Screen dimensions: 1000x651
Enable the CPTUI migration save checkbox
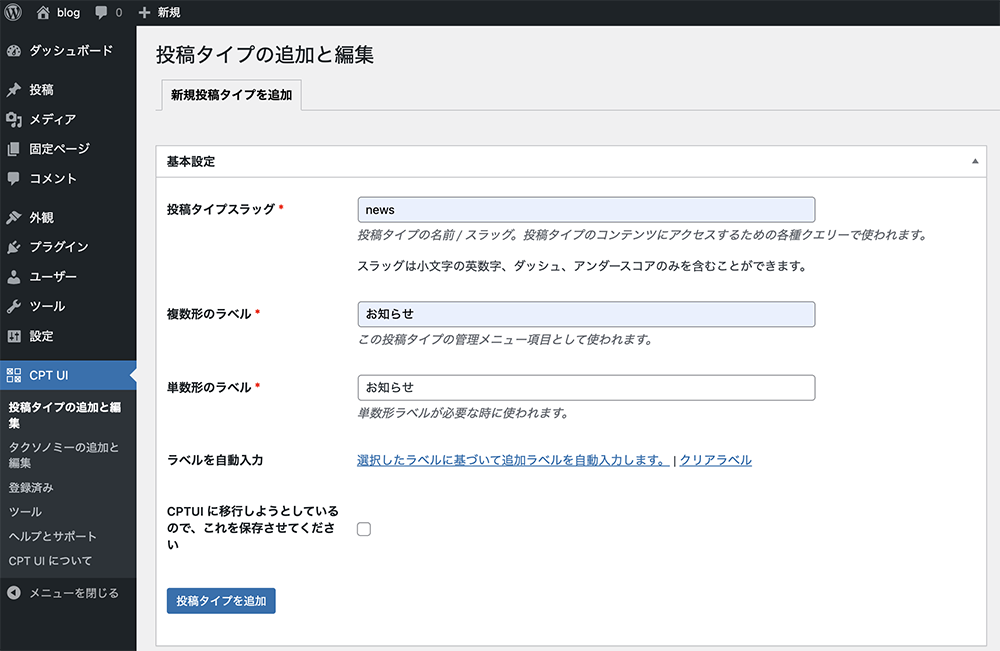point(363,528)
